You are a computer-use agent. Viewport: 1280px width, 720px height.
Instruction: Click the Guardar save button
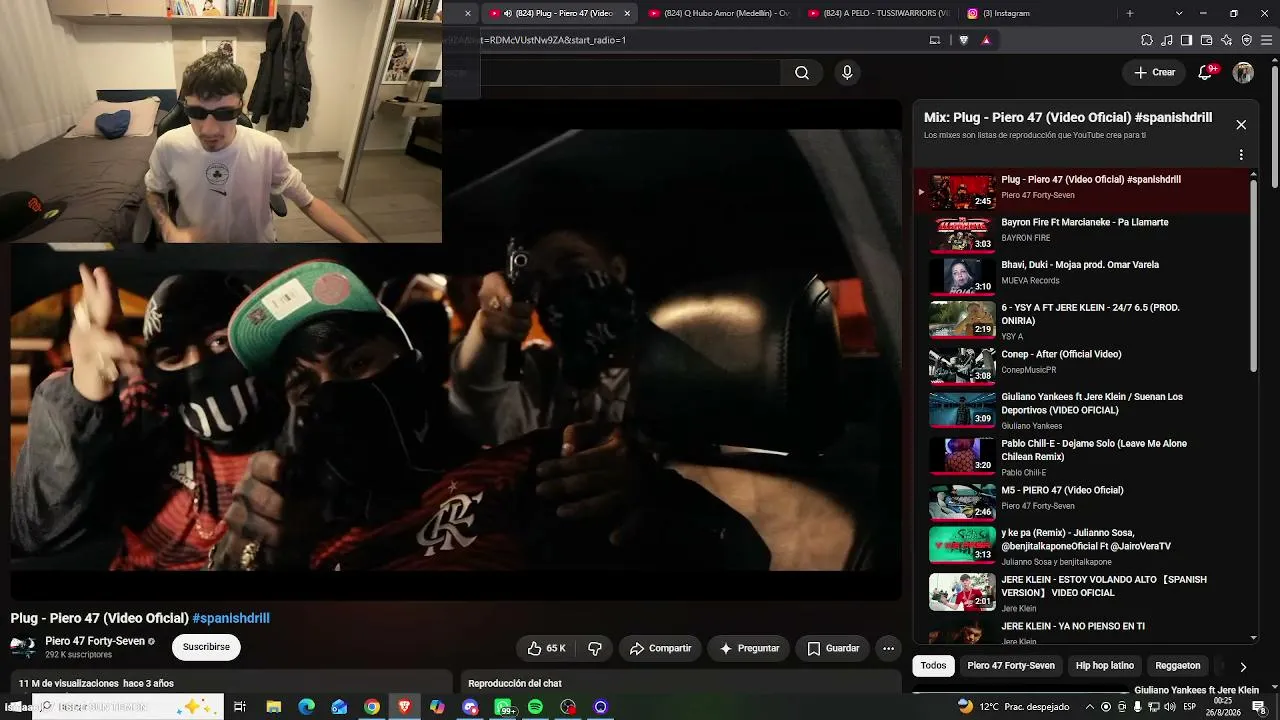pyautogui.click(x=833, y=648)
